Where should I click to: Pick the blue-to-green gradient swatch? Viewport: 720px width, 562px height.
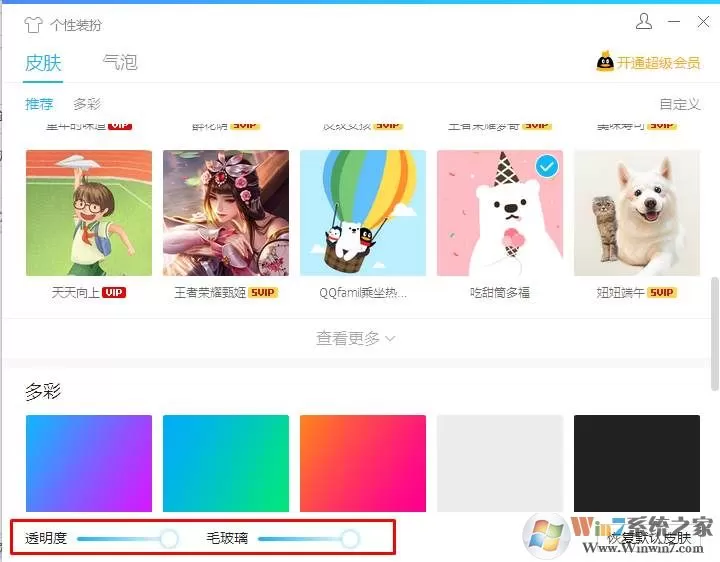[x=226, y=463]
